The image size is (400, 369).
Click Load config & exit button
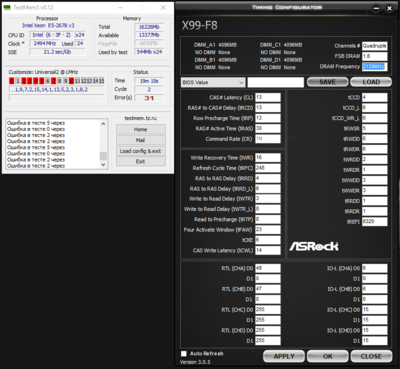[141, 151]
